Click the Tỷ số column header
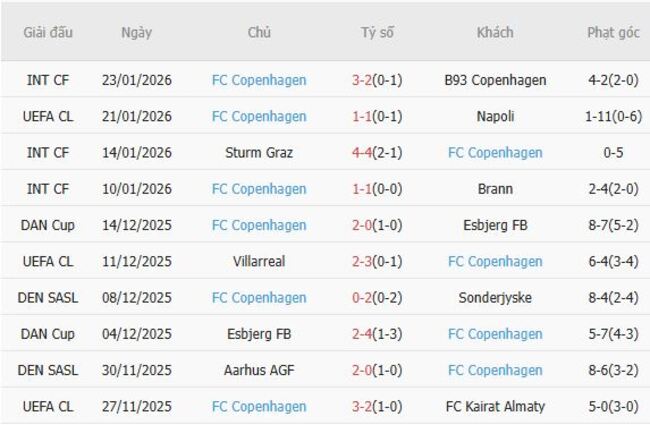The width and height of the screenshot is (650, 425). [377, 32]
